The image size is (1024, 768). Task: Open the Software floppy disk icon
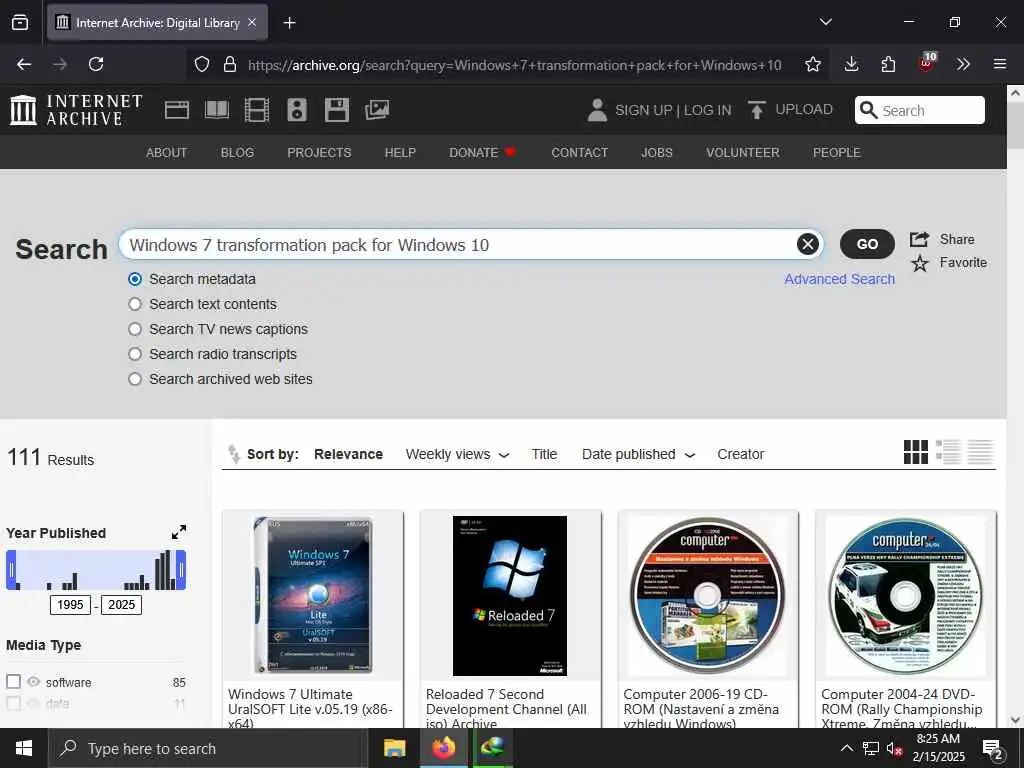pyautogui.click(x=337, y=110)
